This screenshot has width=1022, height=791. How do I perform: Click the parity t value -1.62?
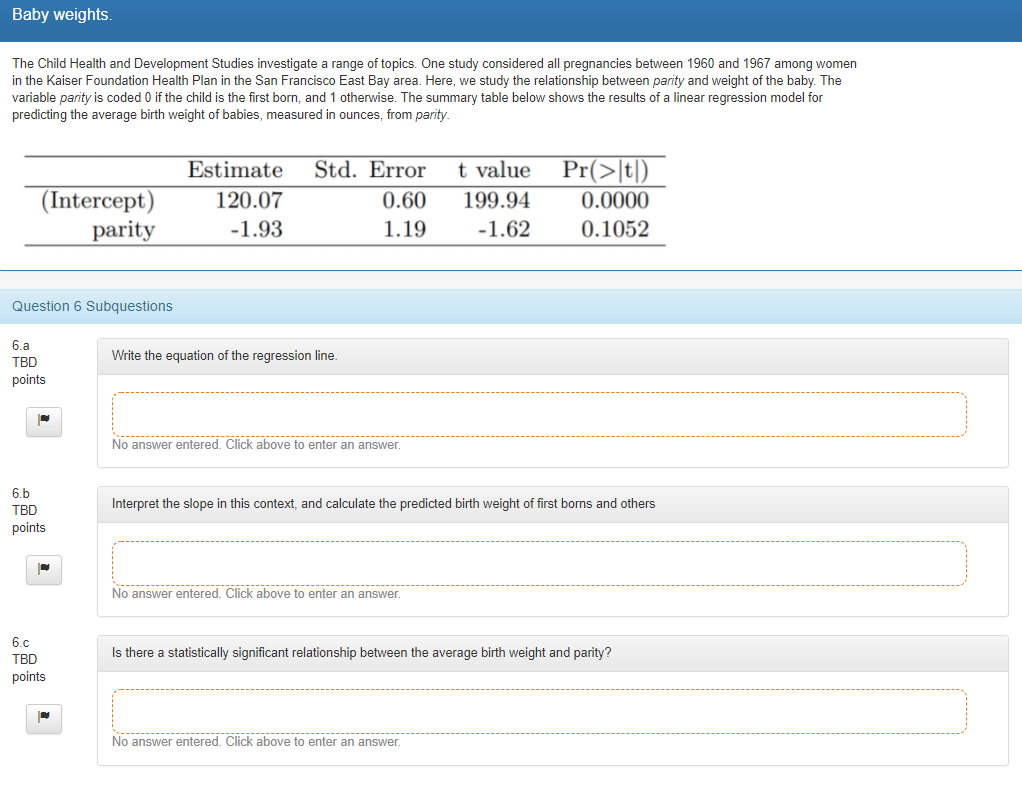(504, 229)
